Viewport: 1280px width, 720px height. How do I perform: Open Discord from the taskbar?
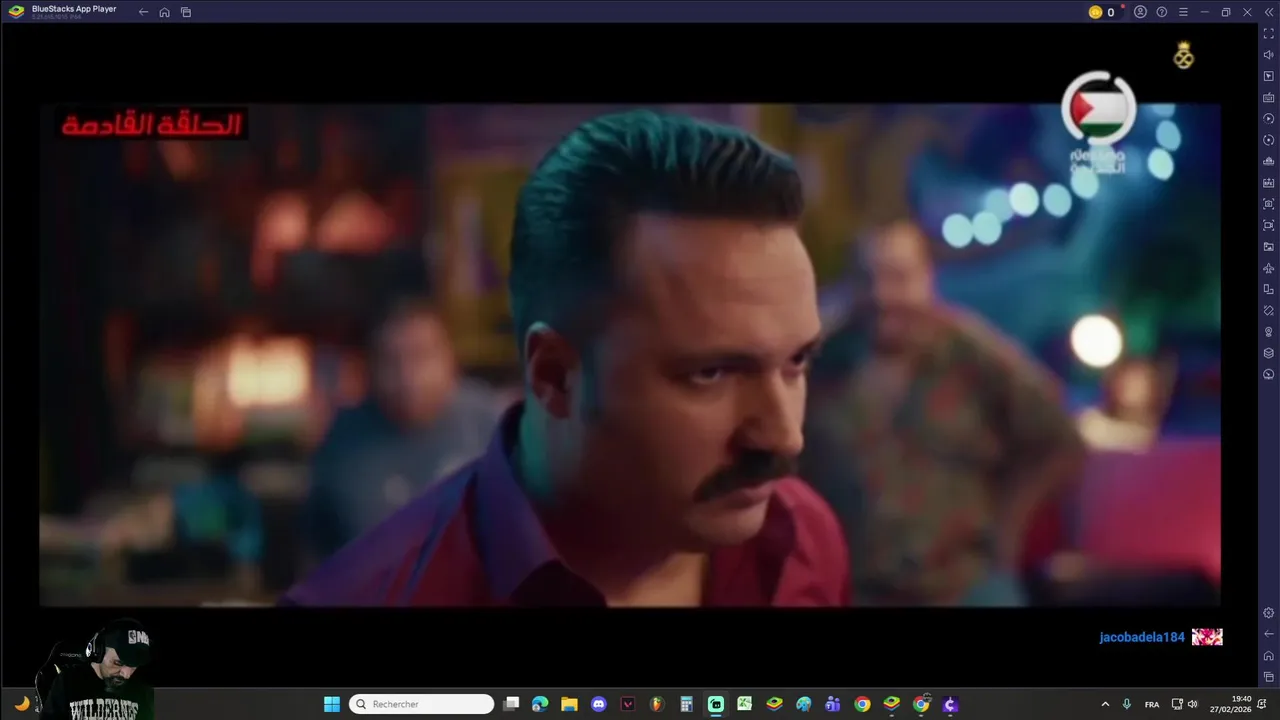tap(598, 704)
